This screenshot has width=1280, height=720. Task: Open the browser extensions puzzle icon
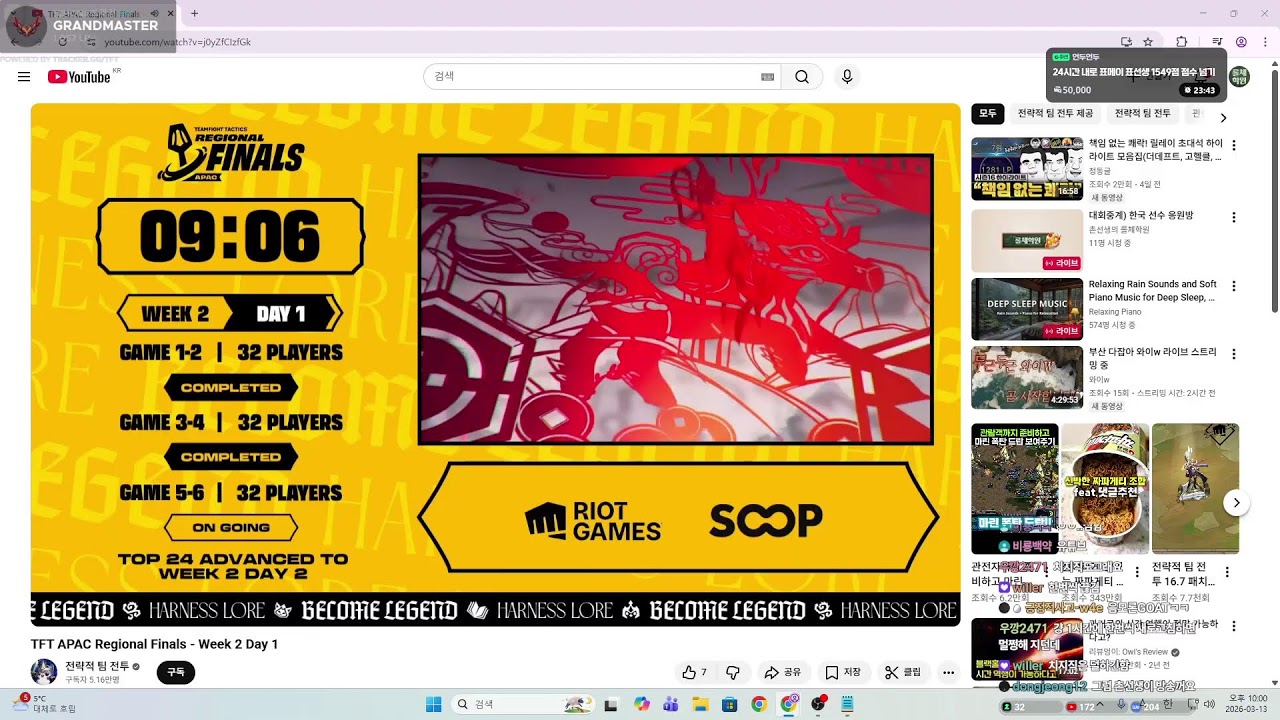pos(1182,42)
